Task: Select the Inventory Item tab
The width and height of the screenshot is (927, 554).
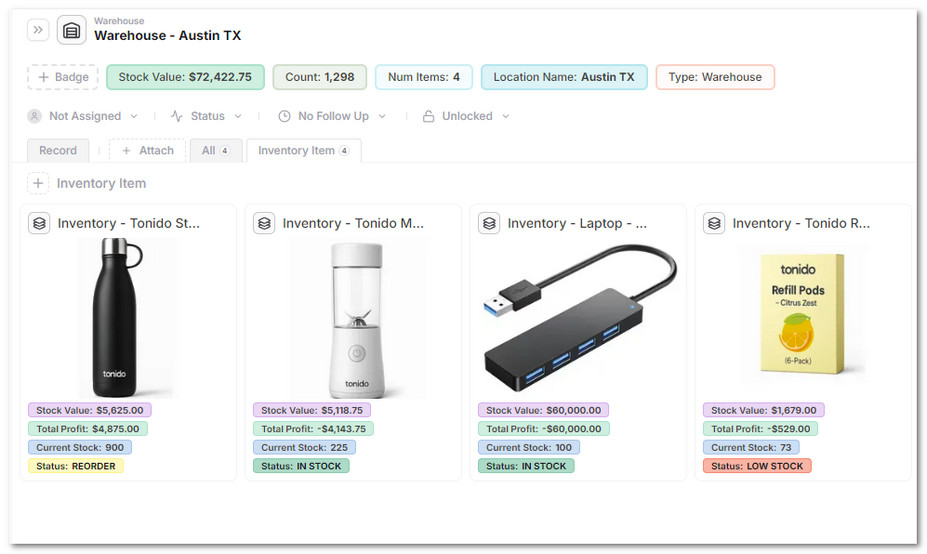Action: click(x=303, y=150)
